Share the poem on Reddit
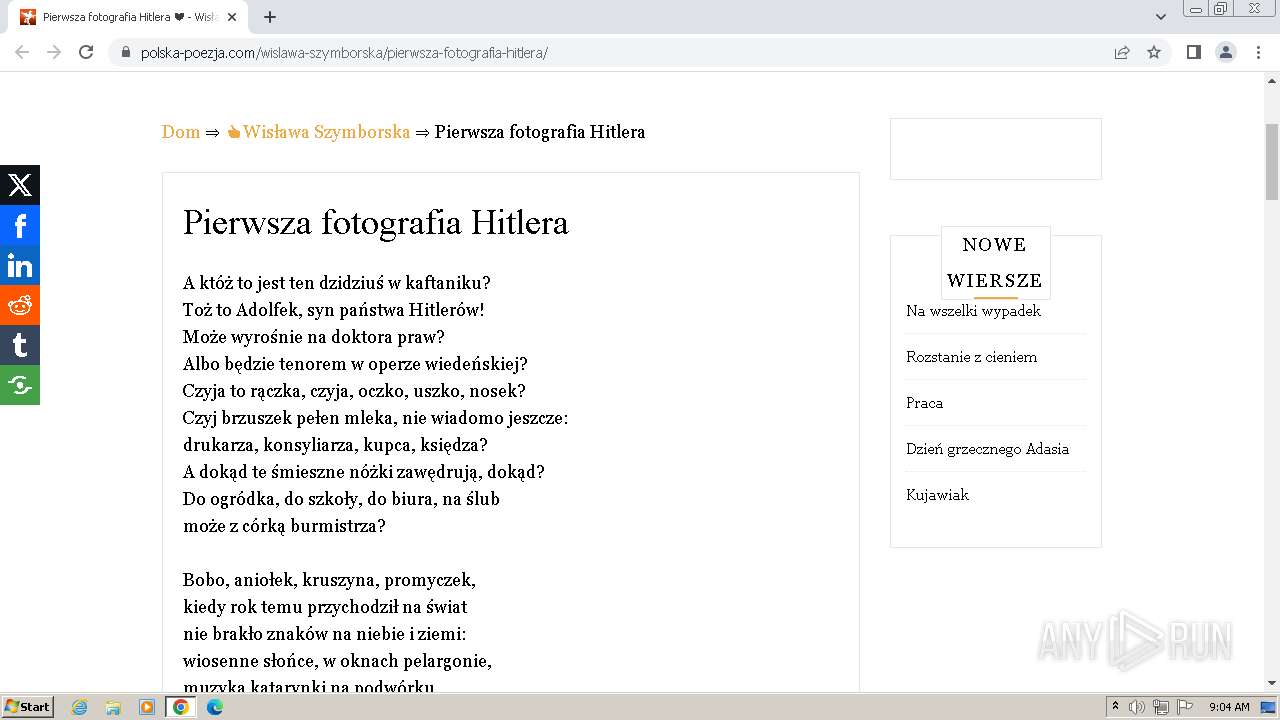 20,305
